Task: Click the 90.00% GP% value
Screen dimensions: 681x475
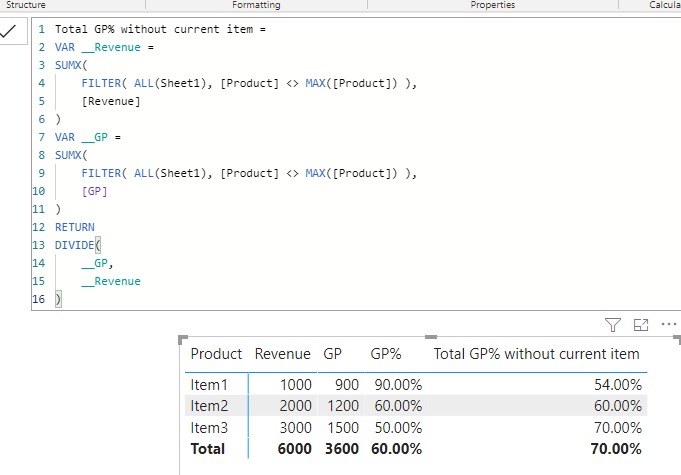Action: click(x=398, y=385)
